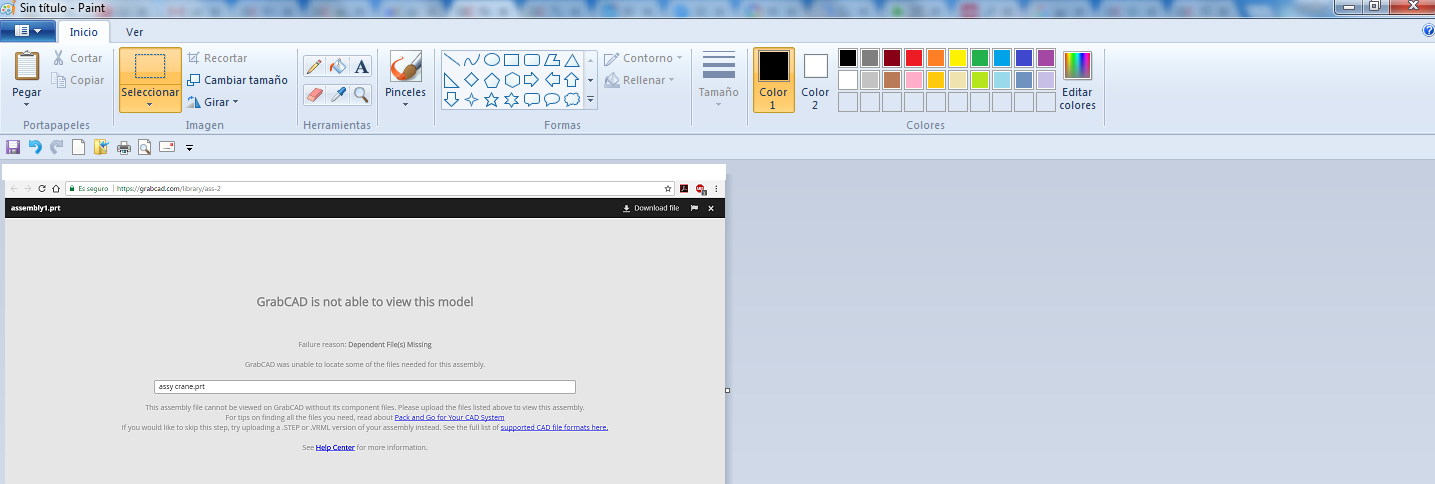Select the five-point star shape
The width and height of the screenshot is (1435, 484).
tap(491, 100)
